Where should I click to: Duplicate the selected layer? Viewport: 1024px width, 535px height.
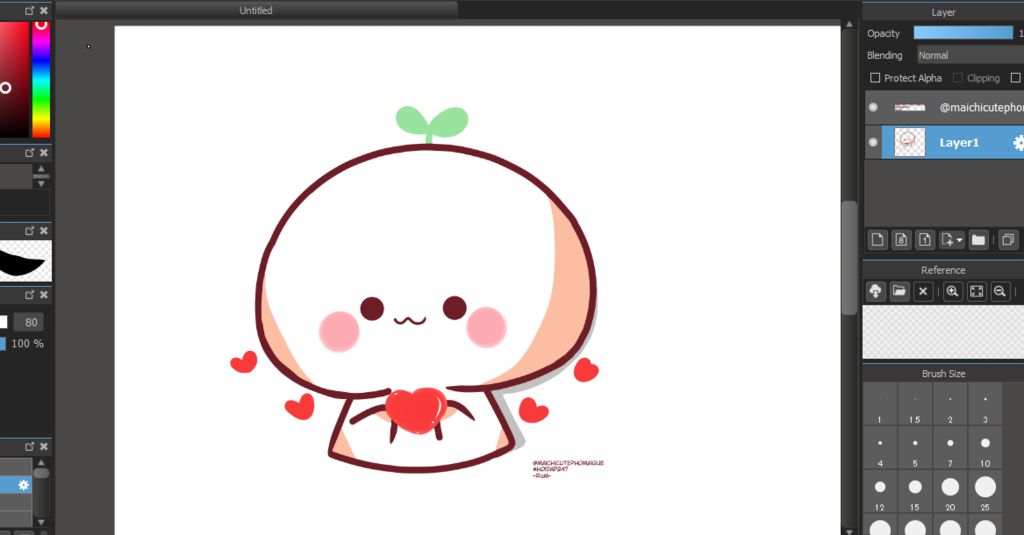pos(1008,240)
